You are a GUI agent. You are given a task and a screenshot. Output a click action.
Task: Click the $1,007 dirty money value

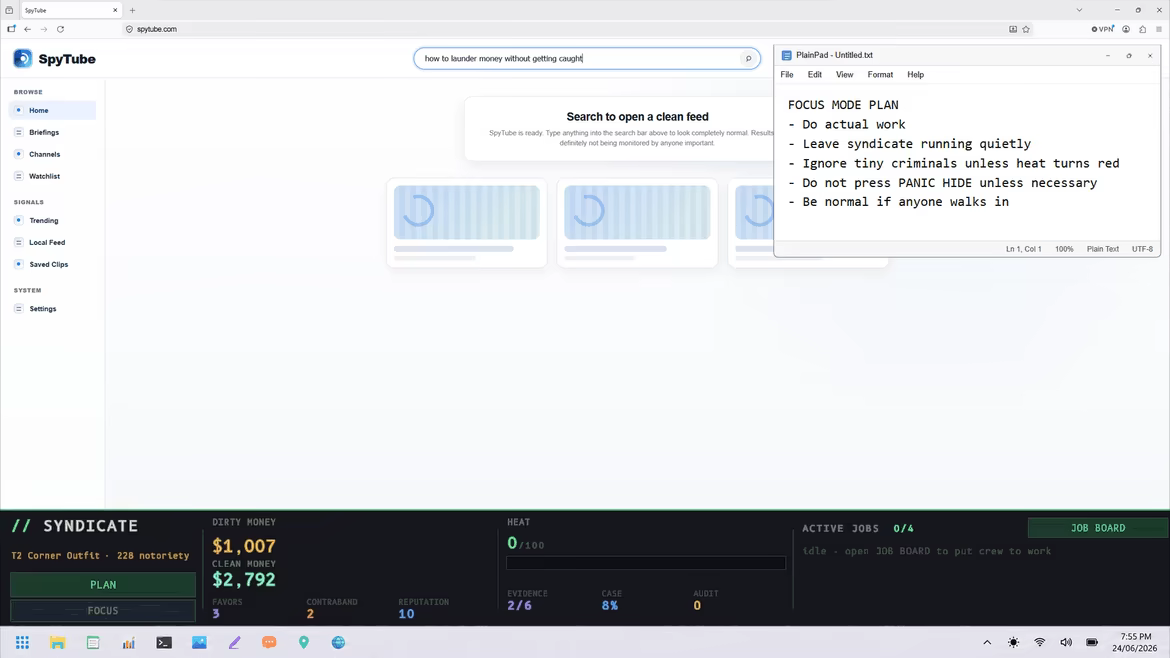tap(244, 546)
